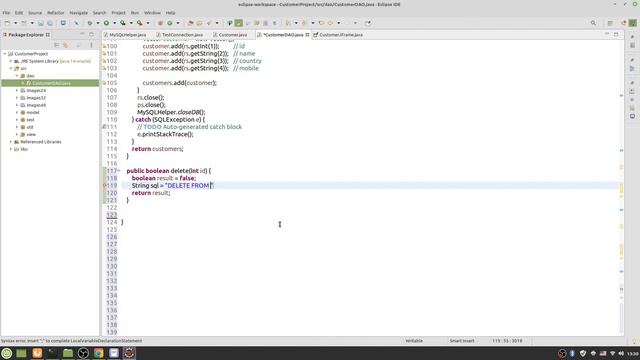Screen dimensions: 640x360
Task: Click line number 119 in the gutter
Action: (112, 185)
